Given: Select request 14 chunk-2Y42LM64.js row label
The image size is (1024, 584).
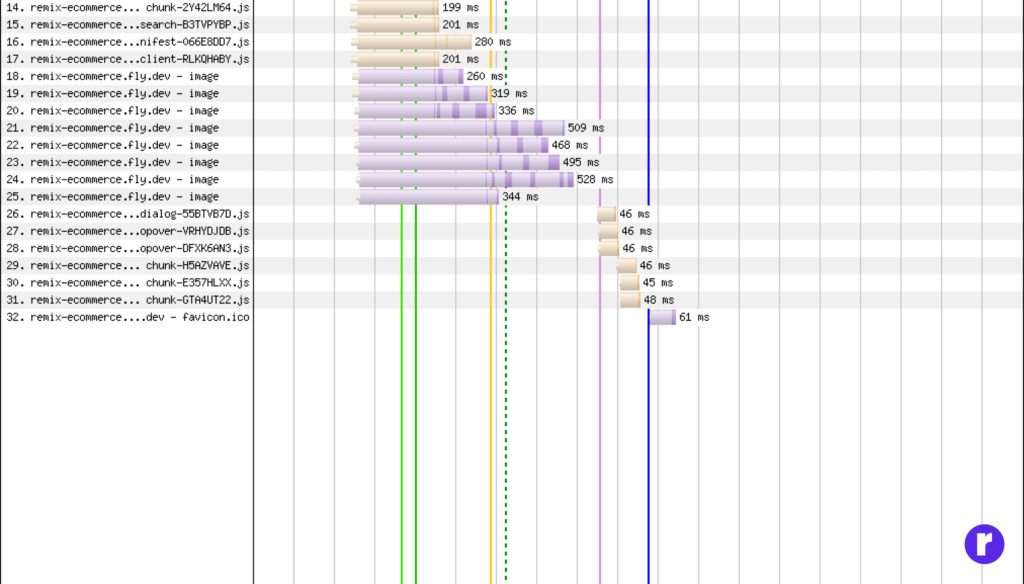Looking at the screenshot, I should coord(127,7).
